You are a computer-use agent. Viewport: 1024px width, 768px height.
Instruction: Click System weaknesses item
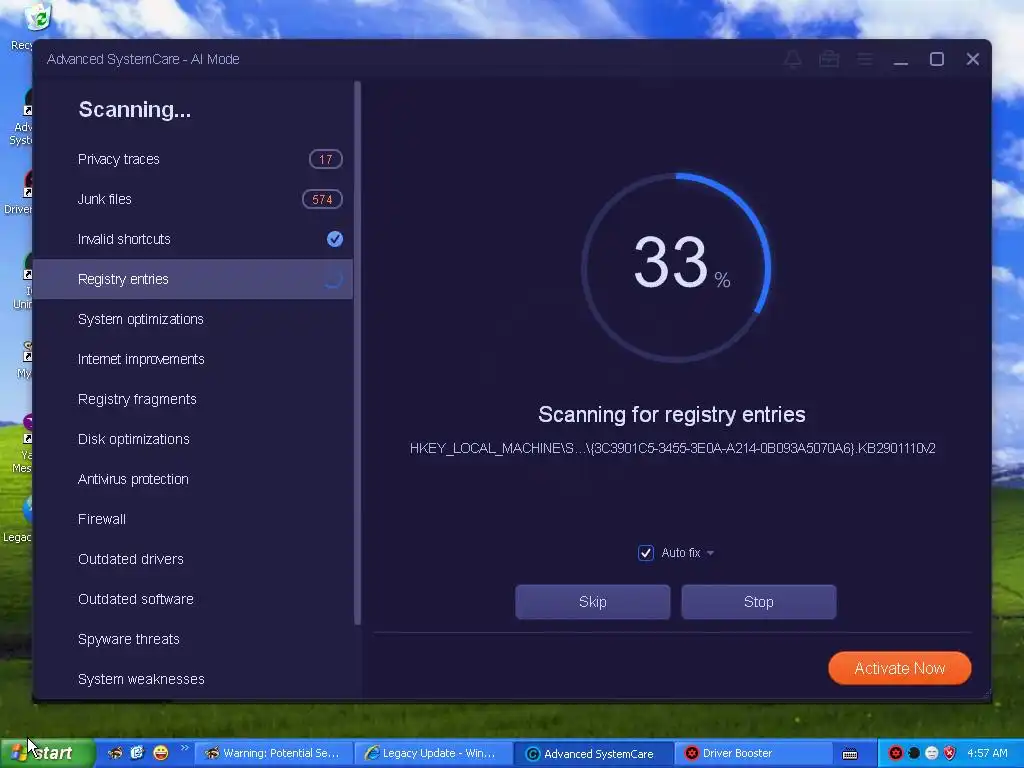(x=193, y=679)
